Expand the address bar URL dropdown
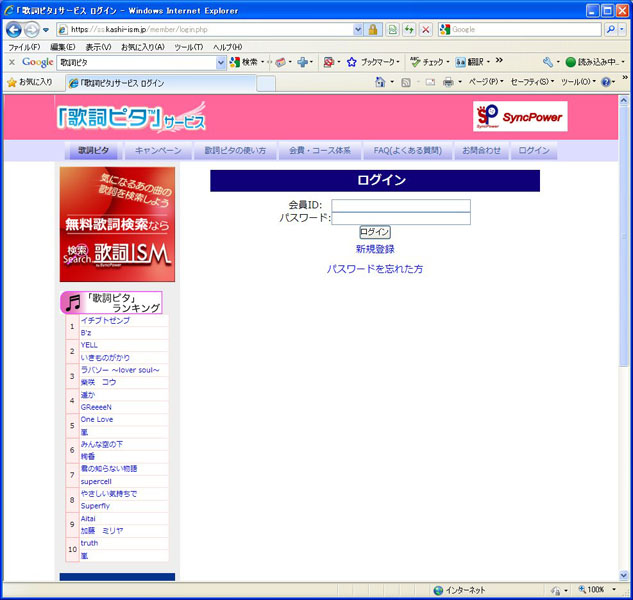The height and width of the screenshot is (600, 633). 357,30
